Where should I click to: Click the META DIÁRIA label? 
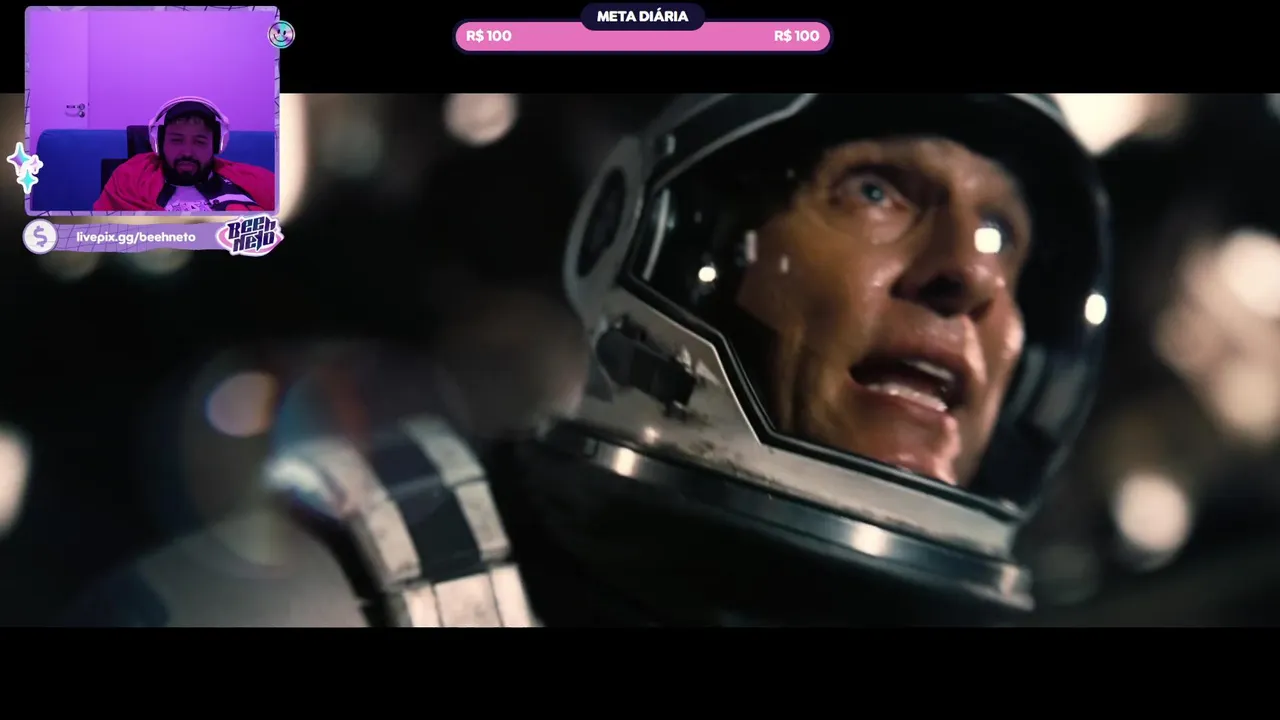coord(642,16)
